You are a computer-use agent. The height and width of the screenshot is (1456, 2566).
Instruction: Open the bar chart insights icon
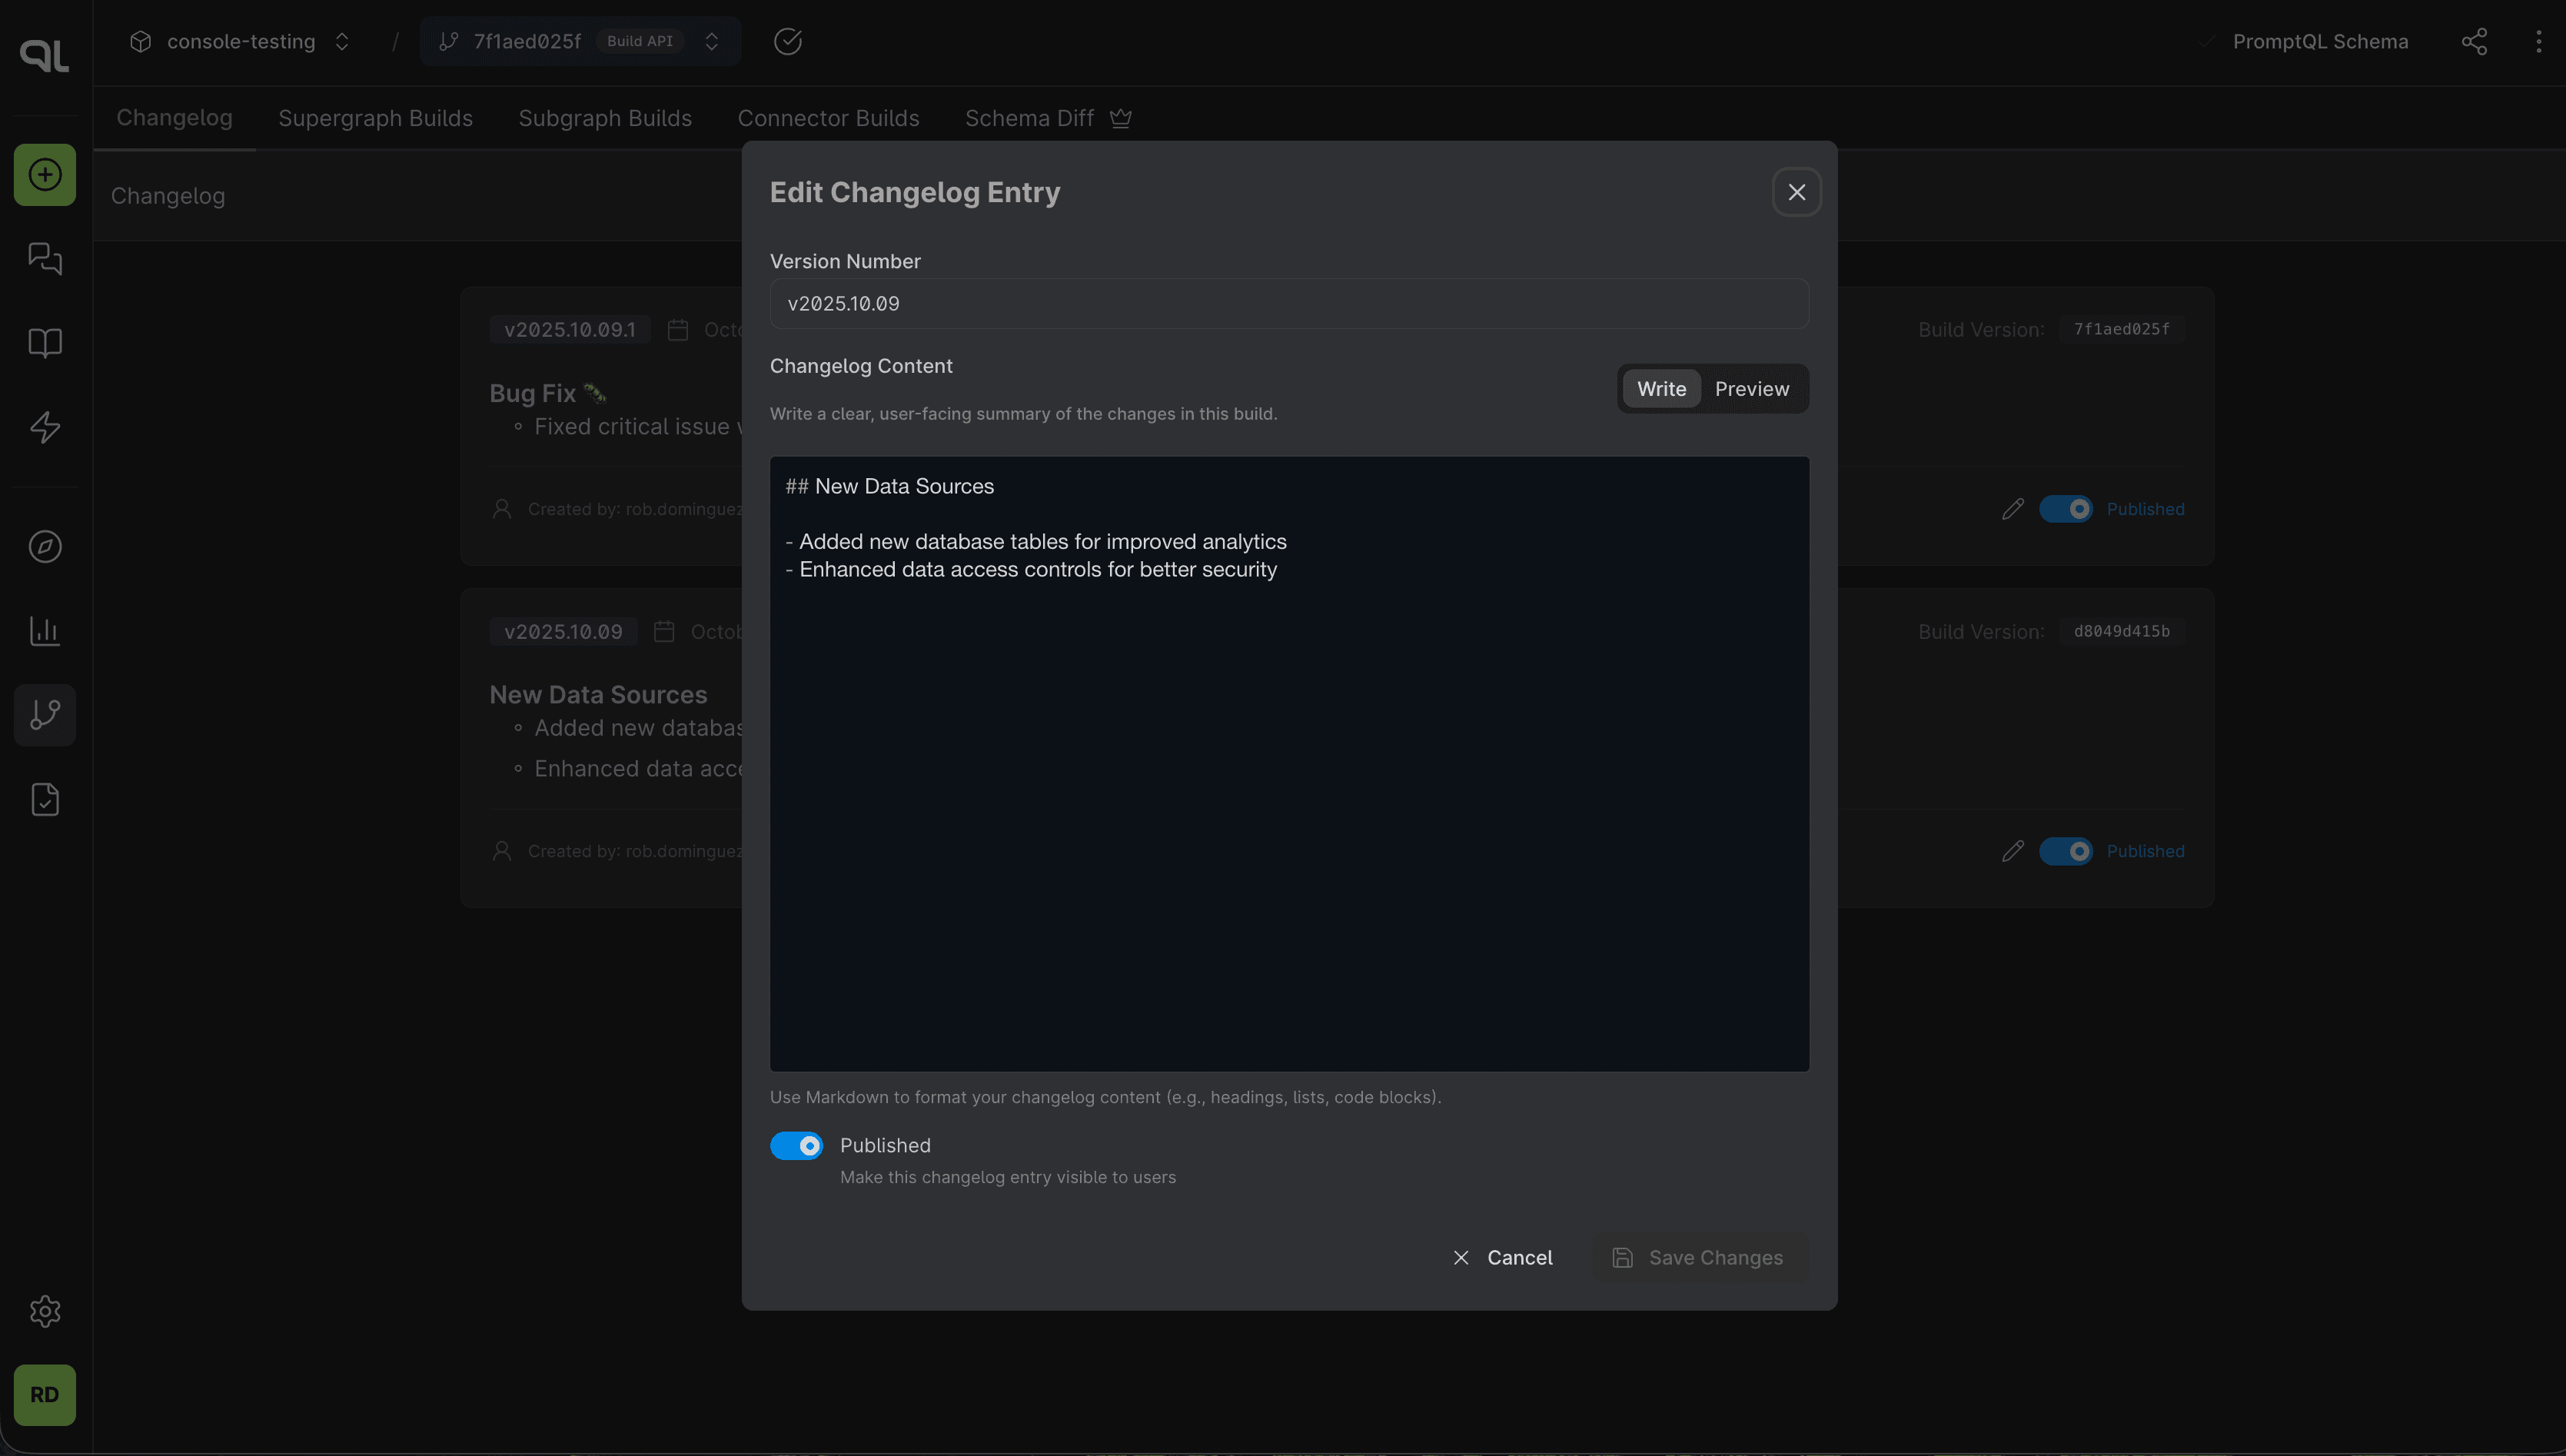pos(44,631)
